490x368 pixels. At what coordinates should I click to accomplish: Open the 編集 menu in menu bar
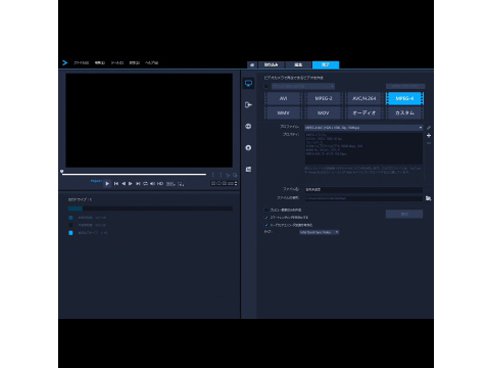click(100, 63)
